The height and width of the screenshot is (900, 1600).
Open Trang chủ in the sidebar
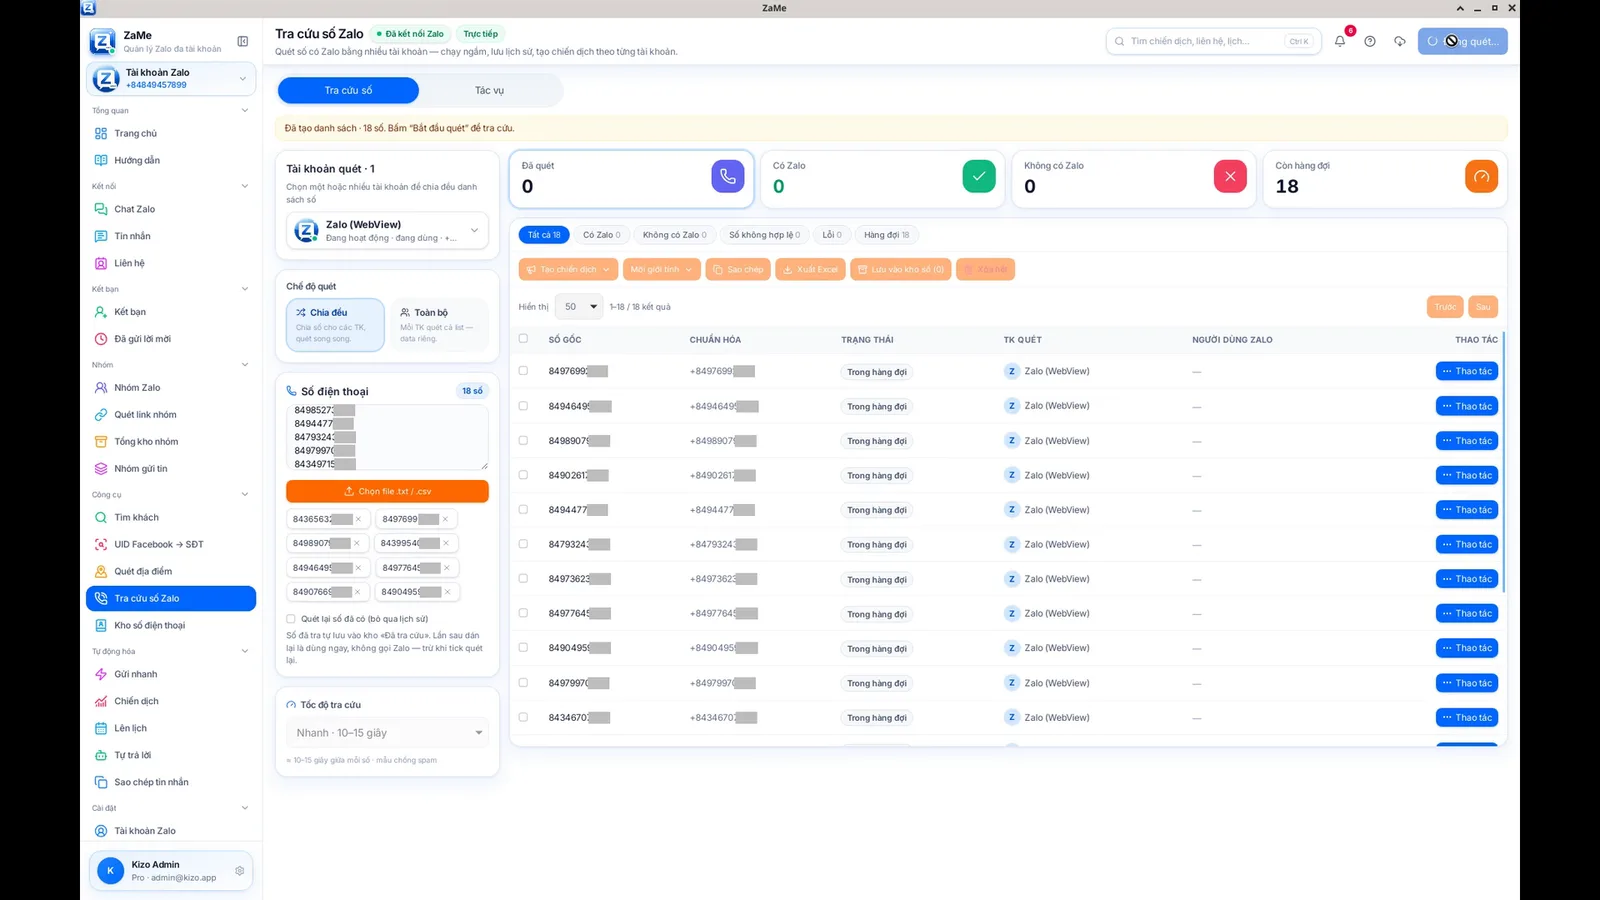point(171,133)
